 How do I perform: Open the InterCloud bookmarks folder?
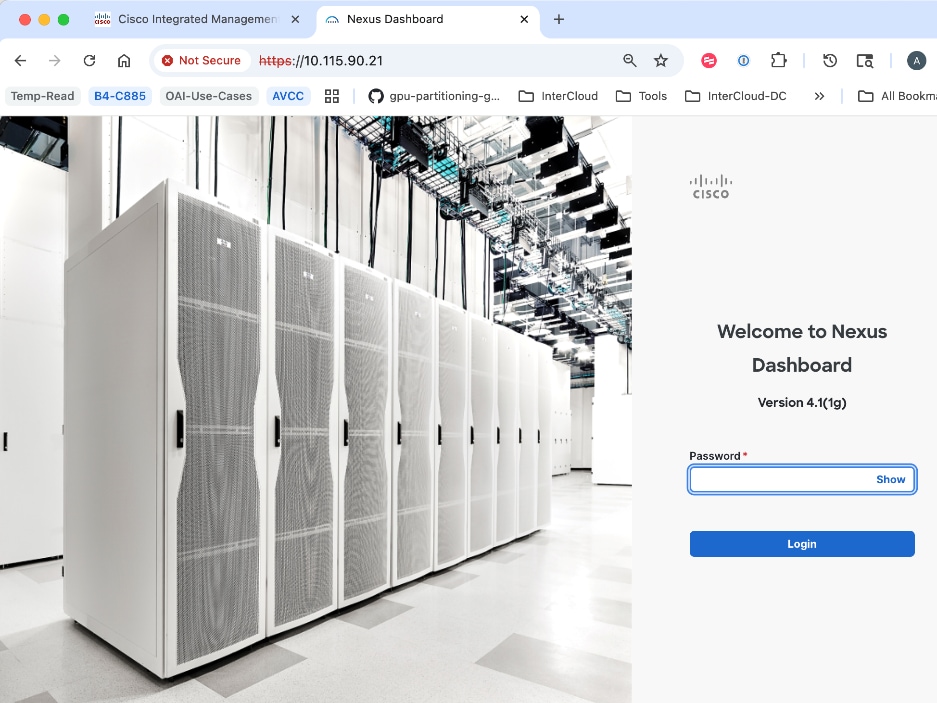click(558, 96)
